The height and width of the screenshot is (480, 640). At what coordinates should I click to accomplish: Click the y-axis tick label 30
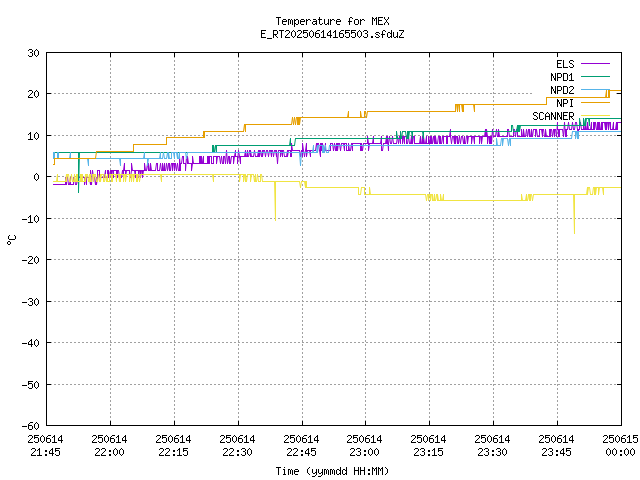pos(33,53)
